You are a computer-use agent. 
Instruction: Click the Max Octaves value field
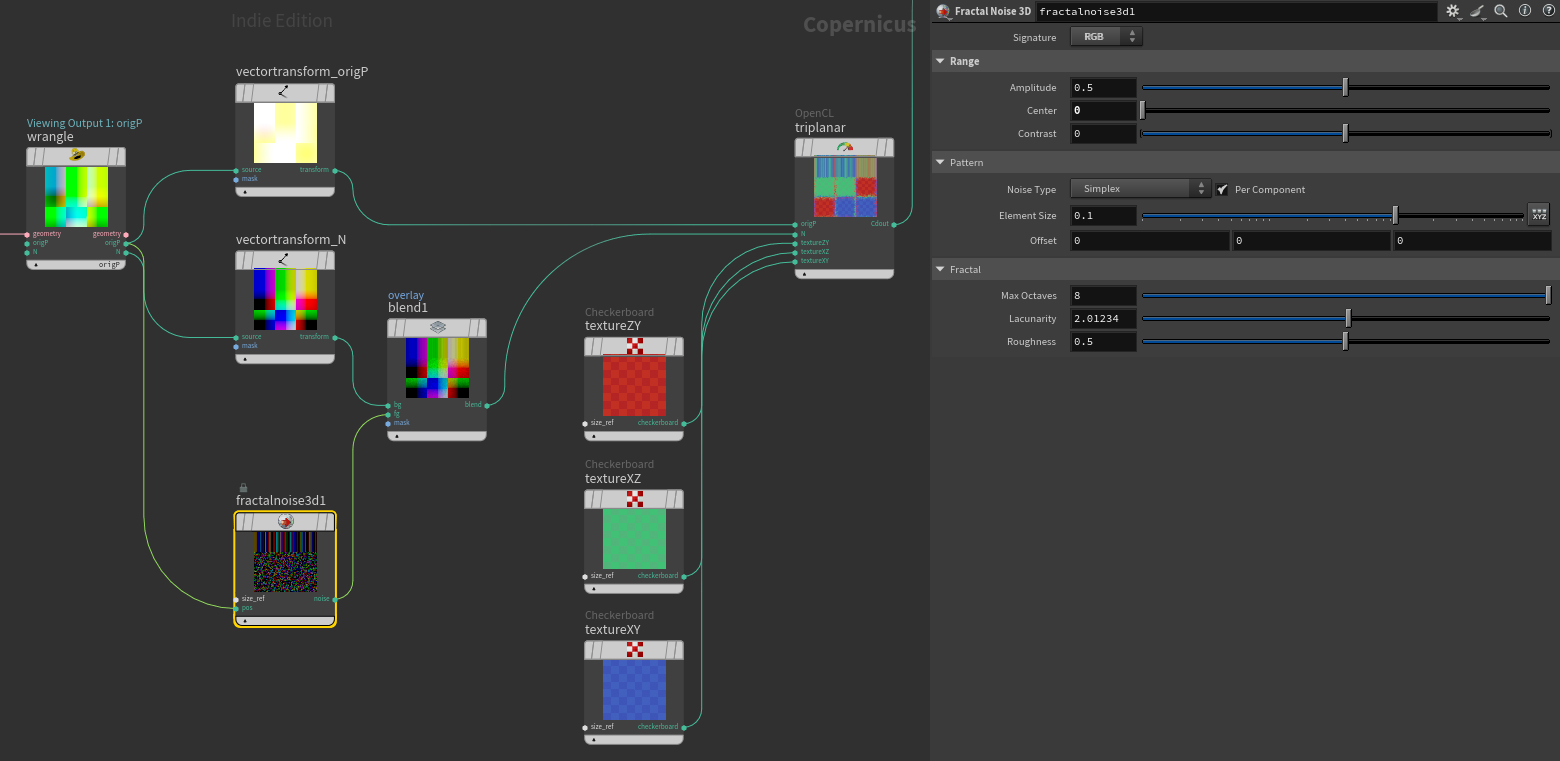coord(1103,296)
